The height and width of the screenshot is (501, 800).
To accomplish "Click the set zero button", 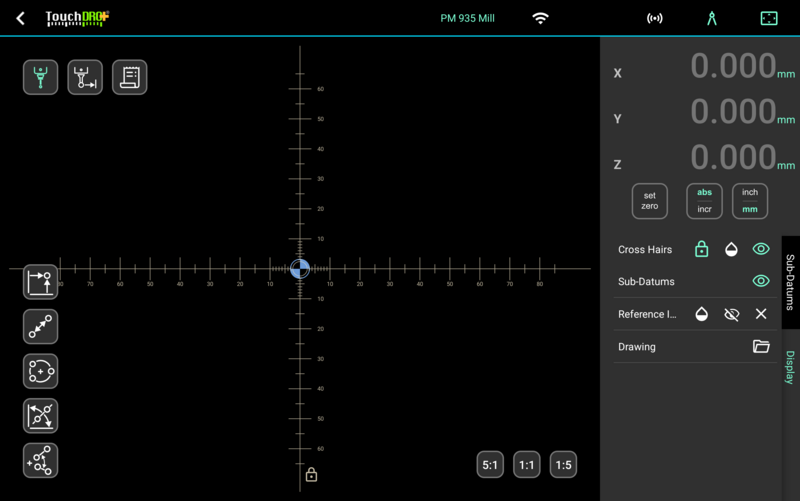I will tap(649, 201).
